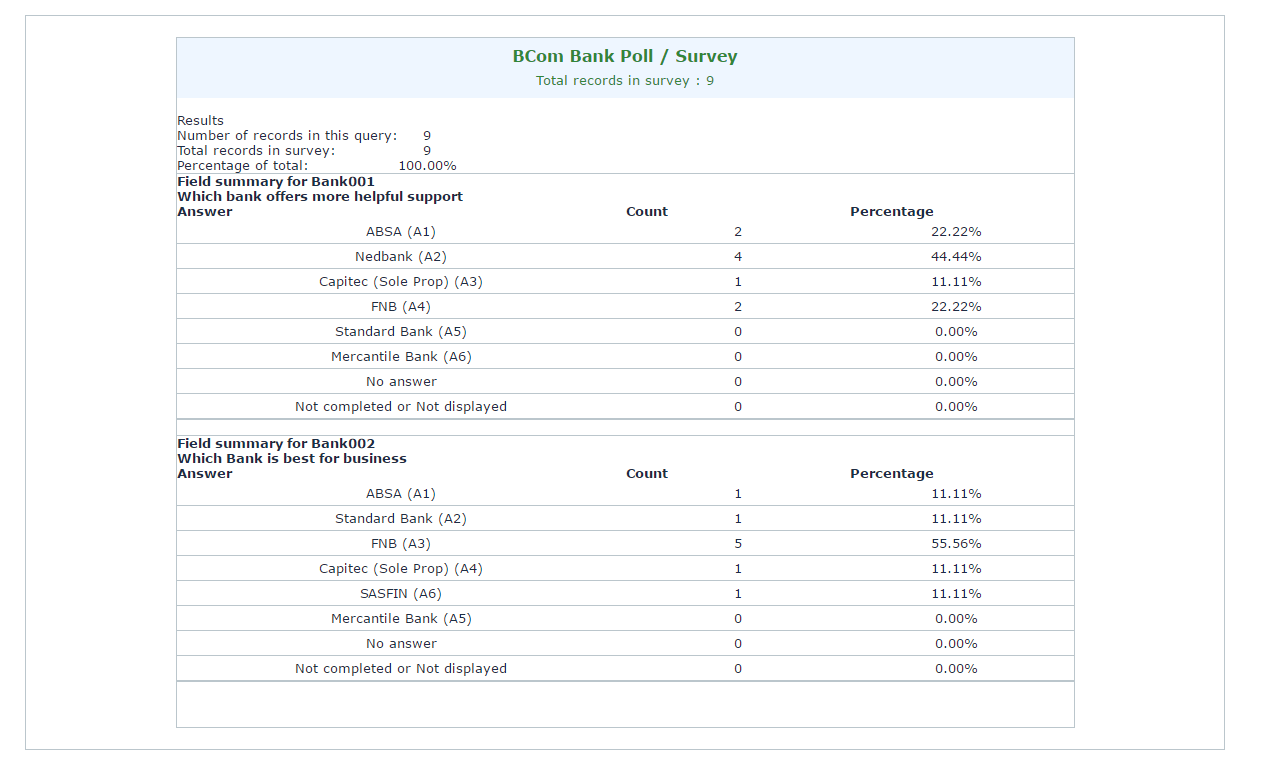The height and width of the screenshot is (769, 1263).
Task: Click Standard Bank (A2) answer label
Action: (x=401, y=519)
